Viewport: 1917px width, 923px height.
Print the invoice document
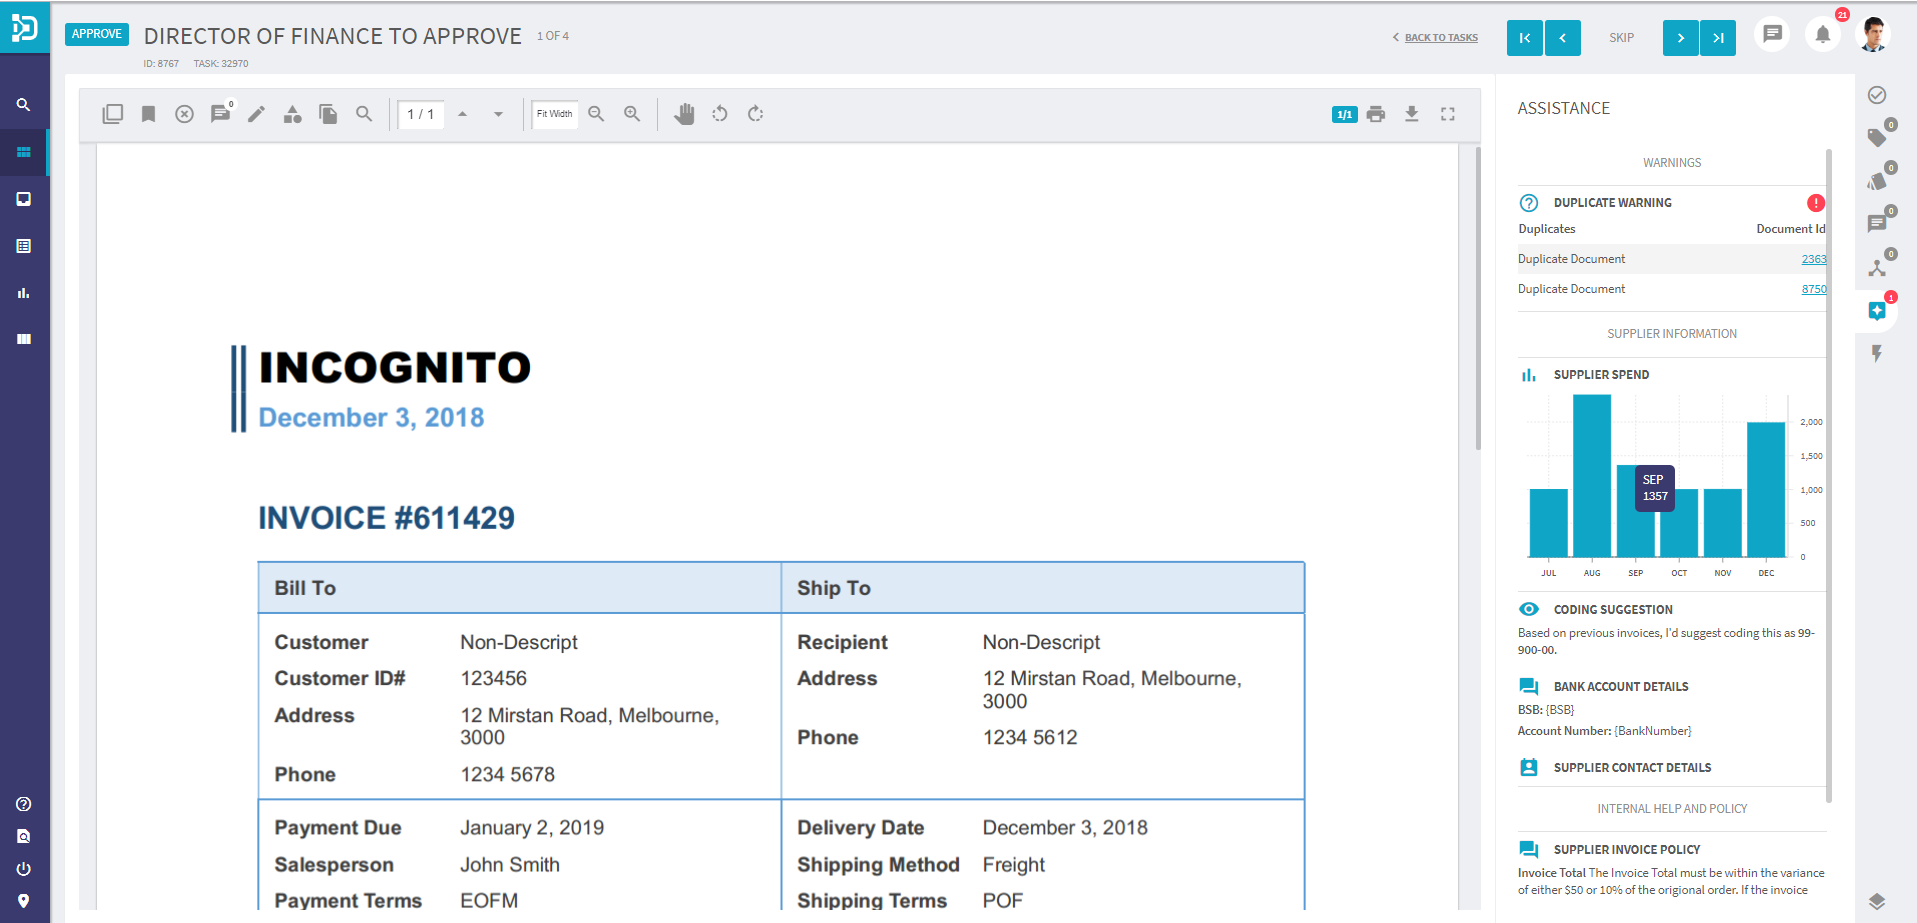(x=1376, y=114)
